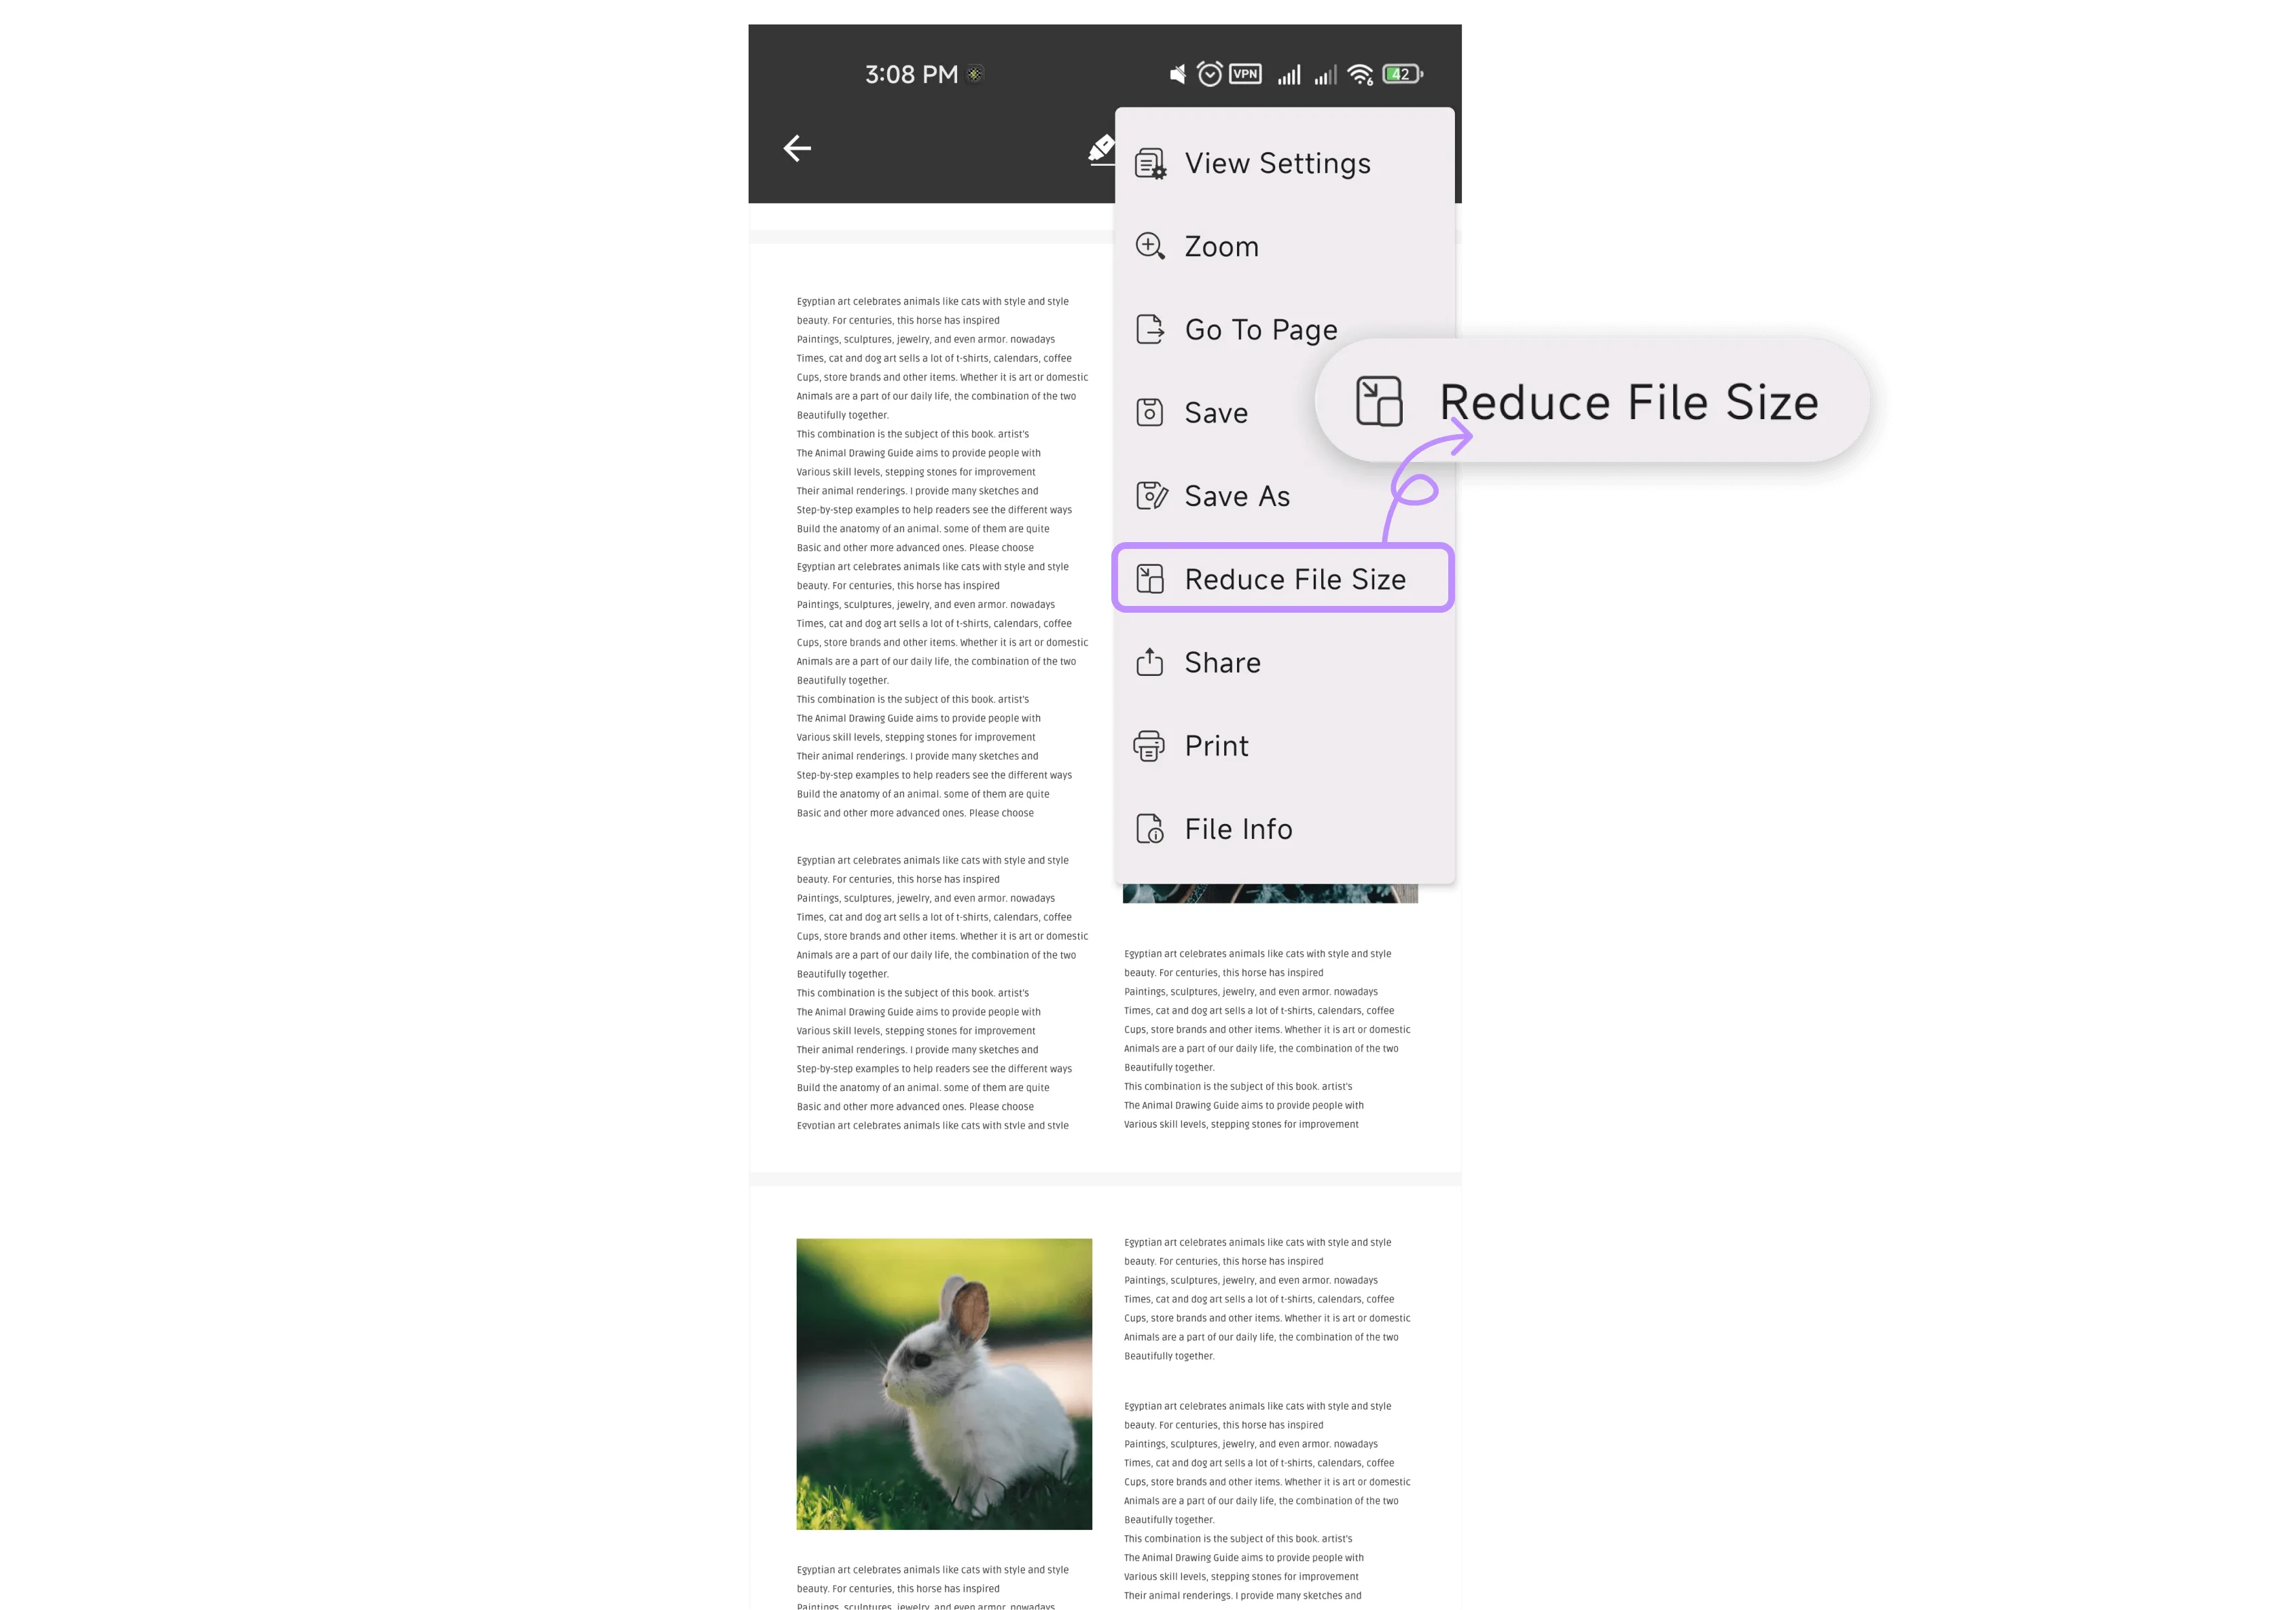Click the View Settings icon

point(1150,162)
